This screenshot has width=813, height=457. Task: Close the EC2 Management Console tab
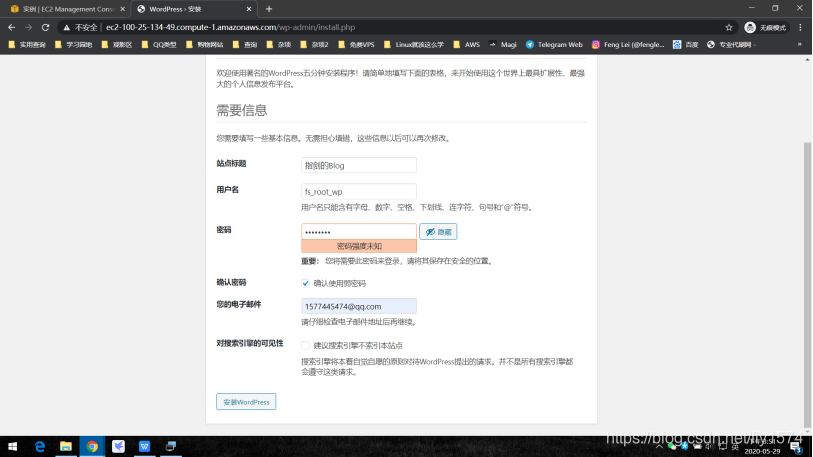122,9
